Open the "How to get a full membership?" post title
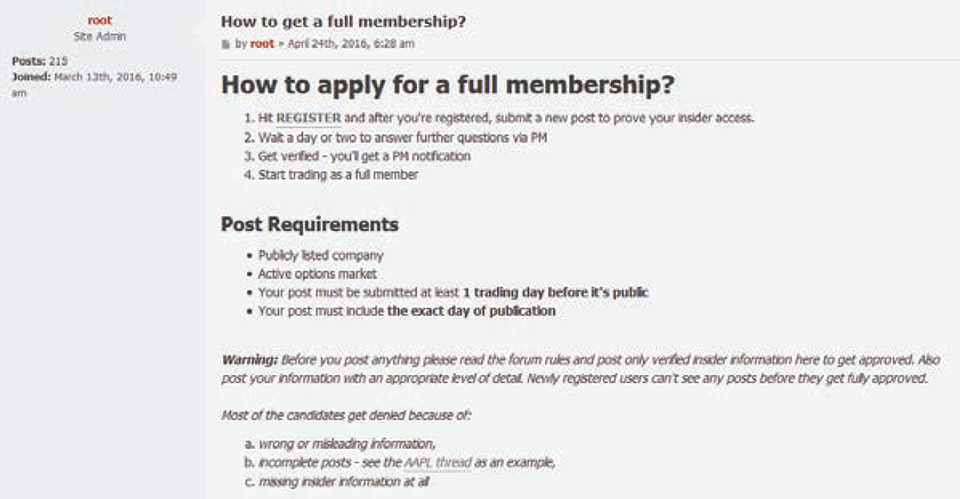 (343, 21)
